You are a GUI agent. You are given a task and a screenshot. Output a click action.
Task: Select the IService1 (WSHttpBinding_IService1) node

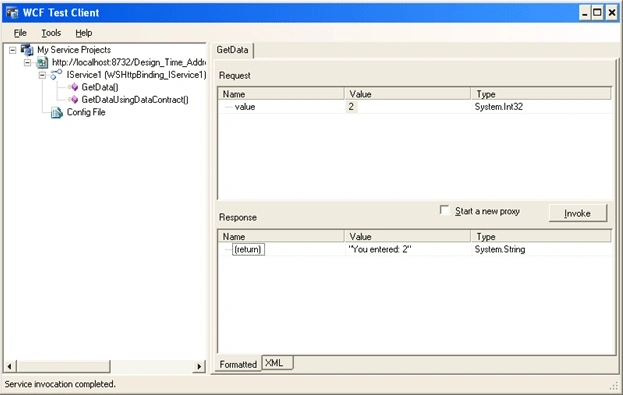pyautogui.click(x=136, y=75)
